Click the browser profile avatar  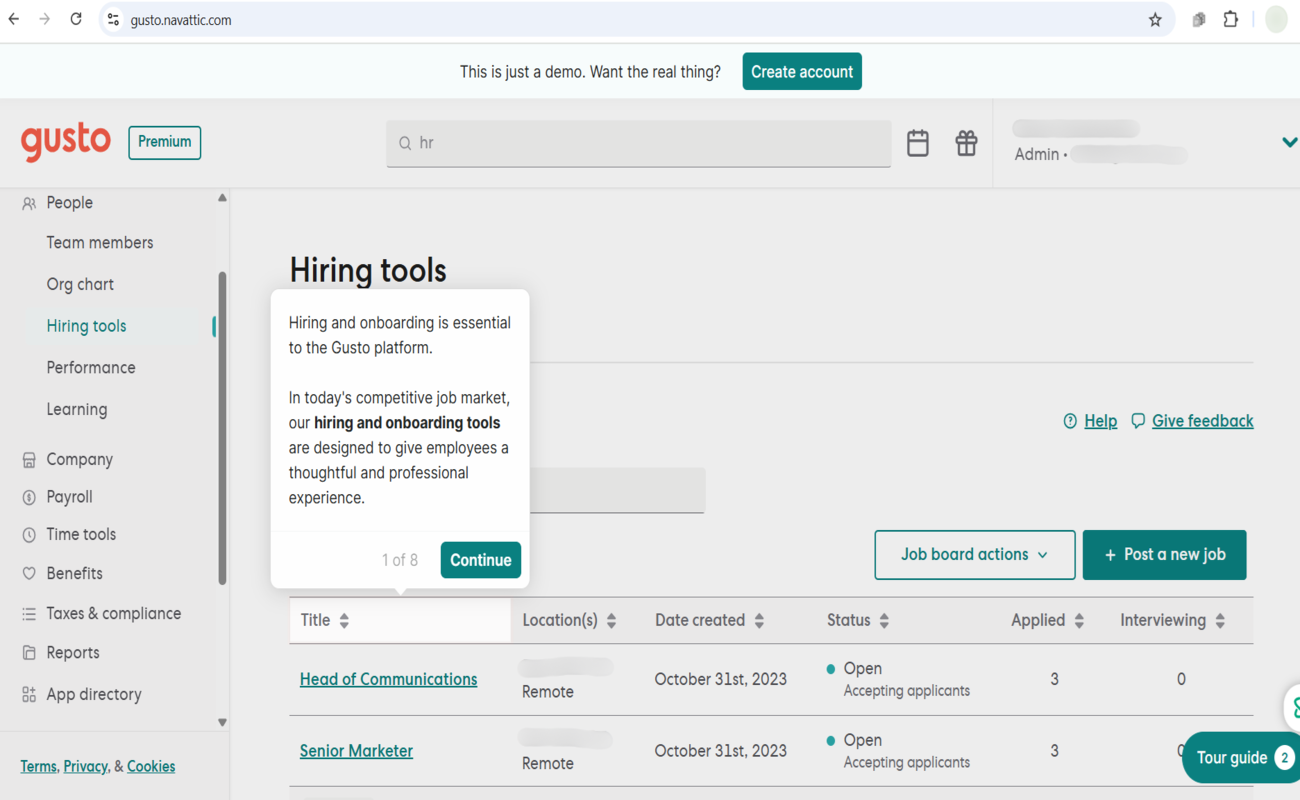1276,19
